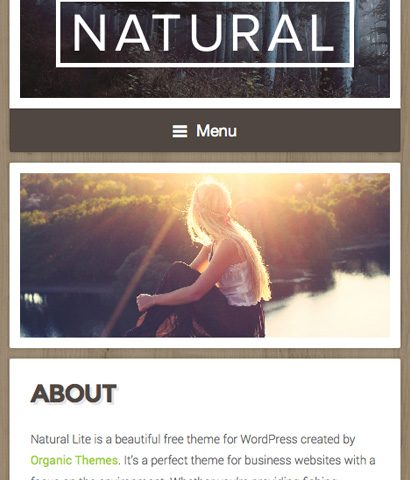Open the Menu label in navigation bar
The width and height of the screenshot is (410, 480).
(216, 131)
